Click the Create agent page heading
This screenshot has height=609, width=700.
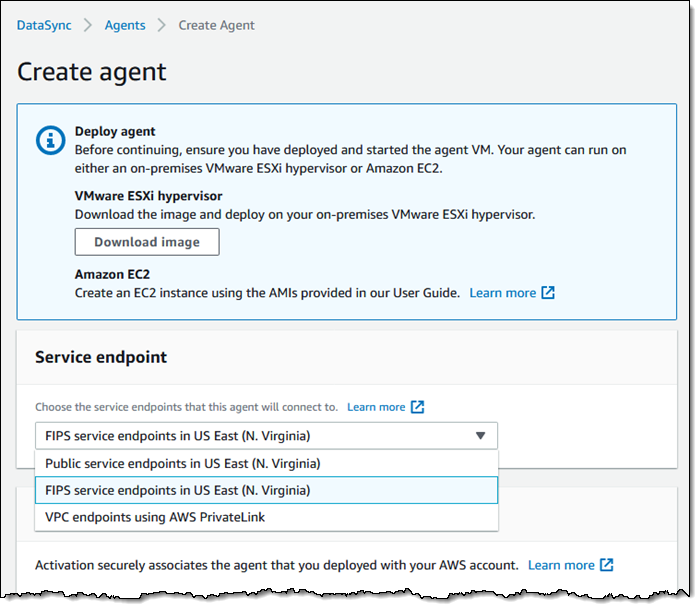pyautogui.click(x=92, y=72)
